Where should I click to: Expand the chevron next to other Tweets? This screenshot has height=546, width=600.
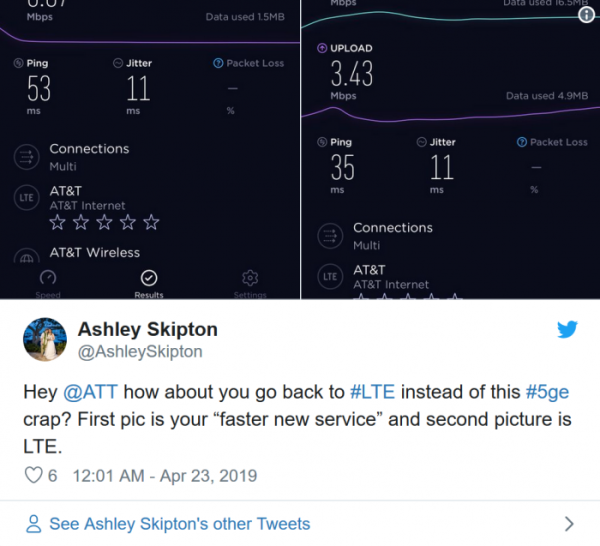tap(569, 524)
